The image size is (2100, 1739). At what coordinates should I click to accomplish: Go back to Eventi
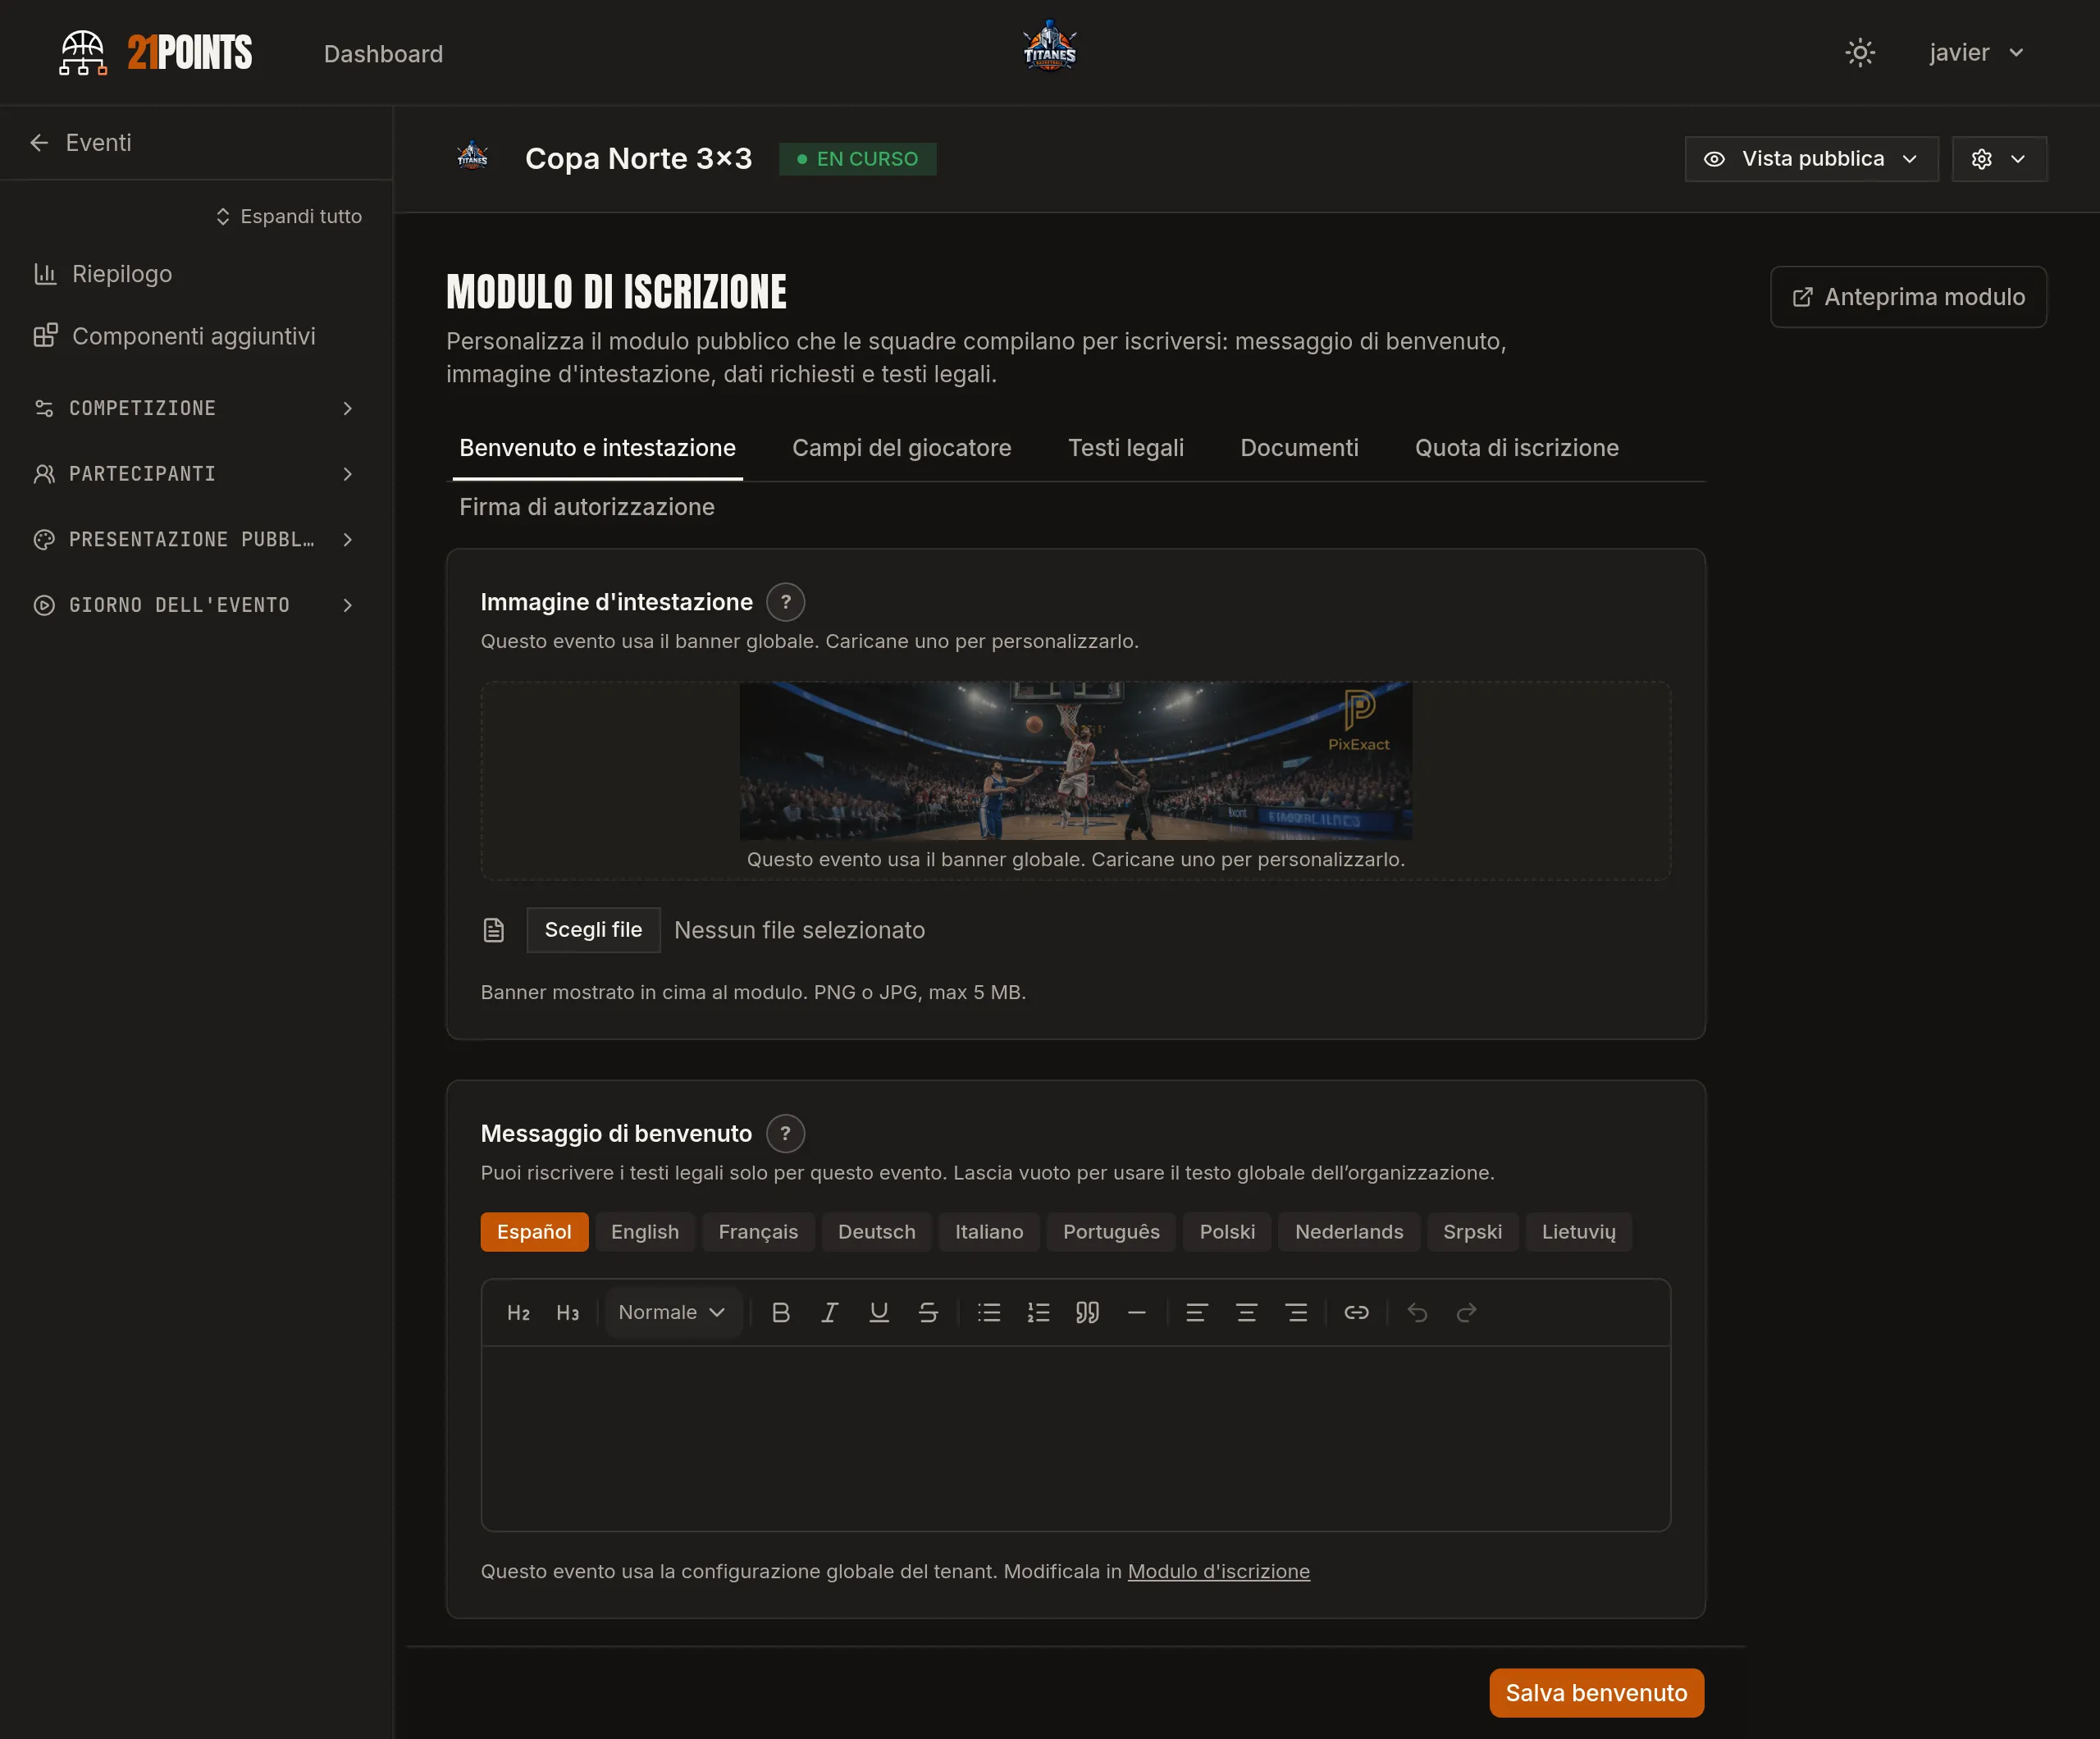(81, 143)
